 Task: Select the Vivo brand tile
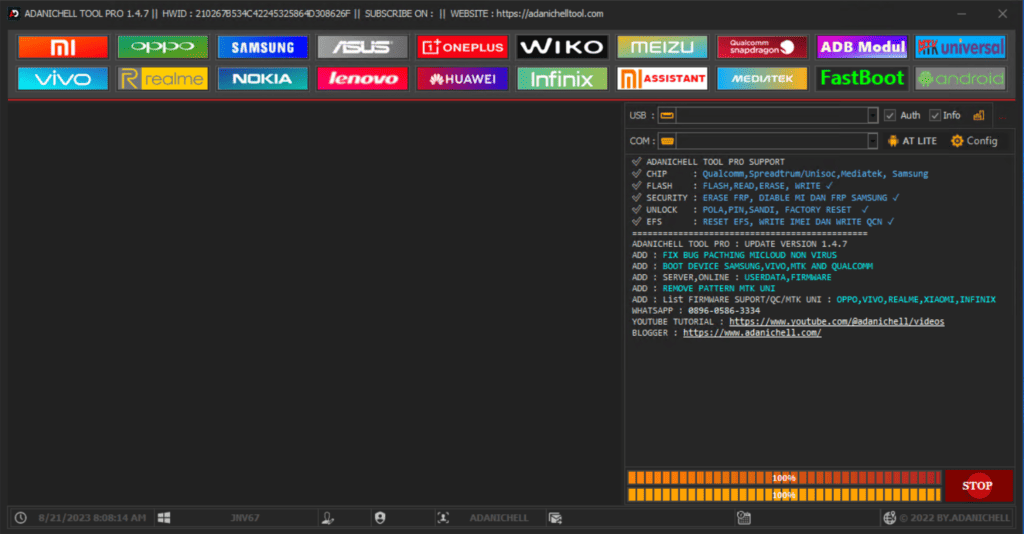[63, 79]
